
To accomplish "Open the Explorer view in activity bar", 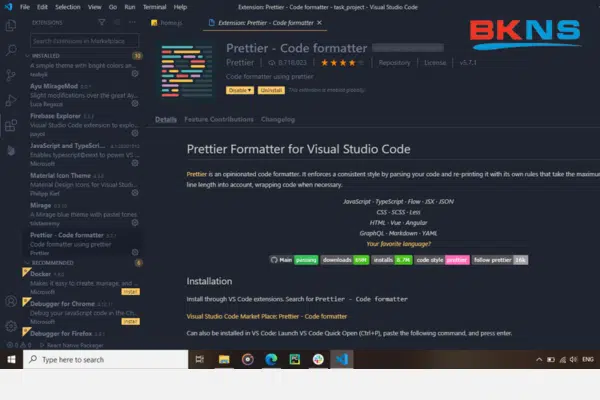I will coord(11,26).
